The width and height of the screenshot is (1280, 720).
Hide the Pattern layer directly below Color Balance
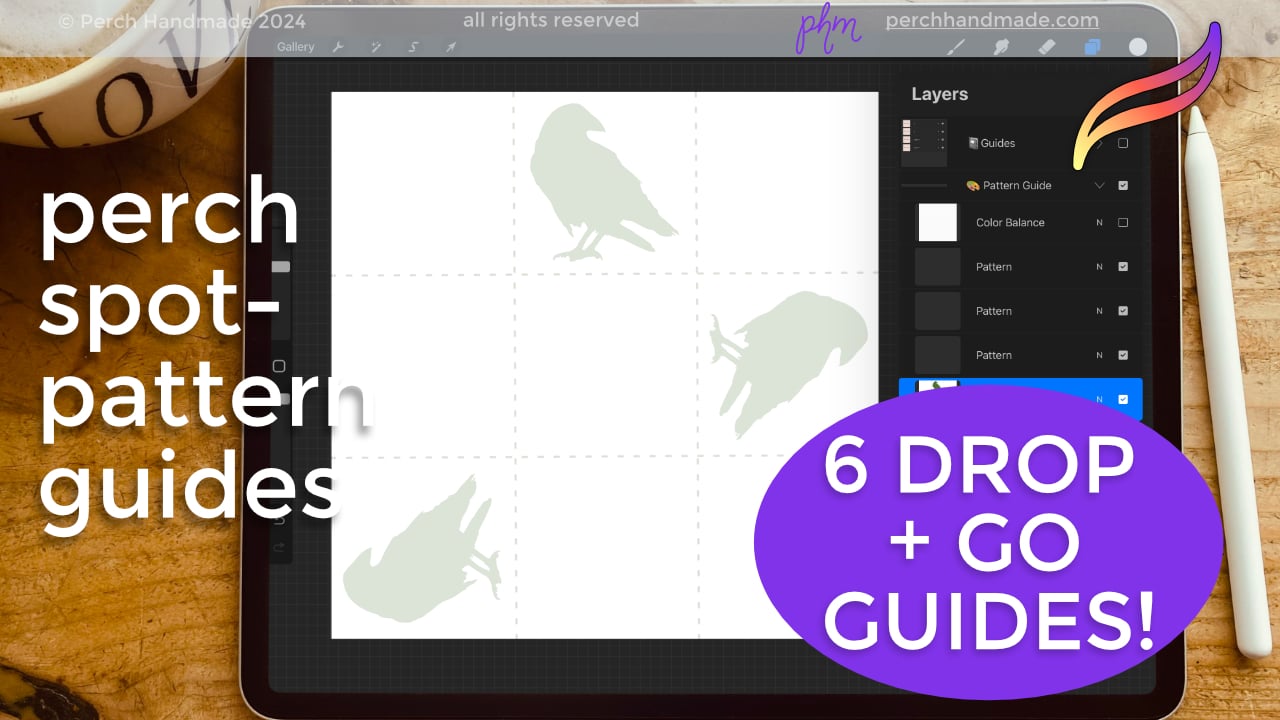click(x=1123, y=267)
